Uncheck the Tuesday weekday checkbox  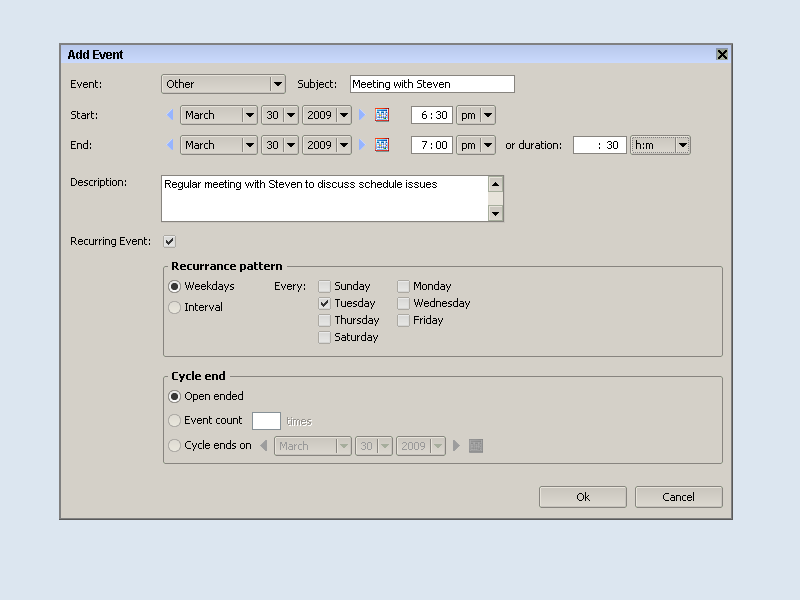point(325,303)
